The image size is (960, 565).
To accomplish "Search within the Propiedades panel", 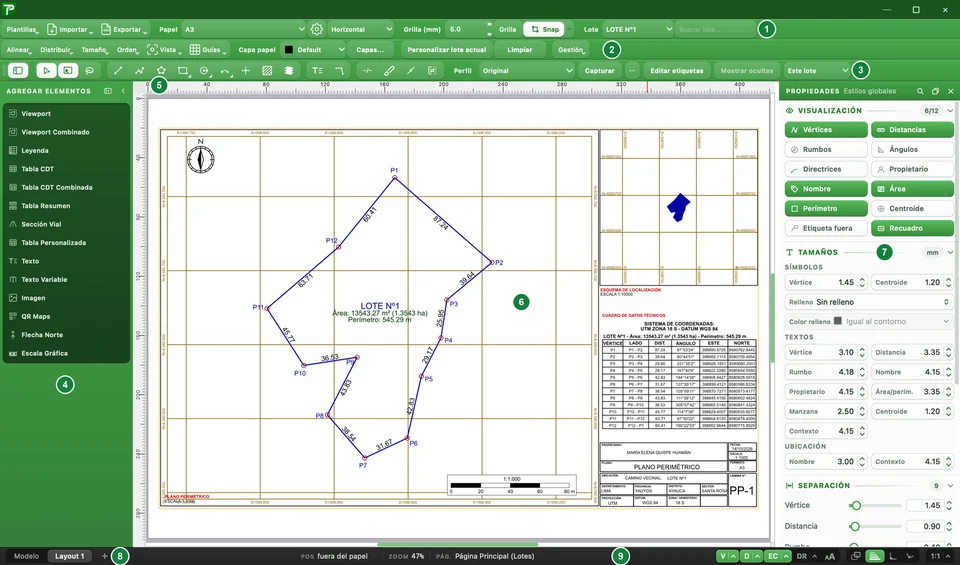I will tap(920, 91).
